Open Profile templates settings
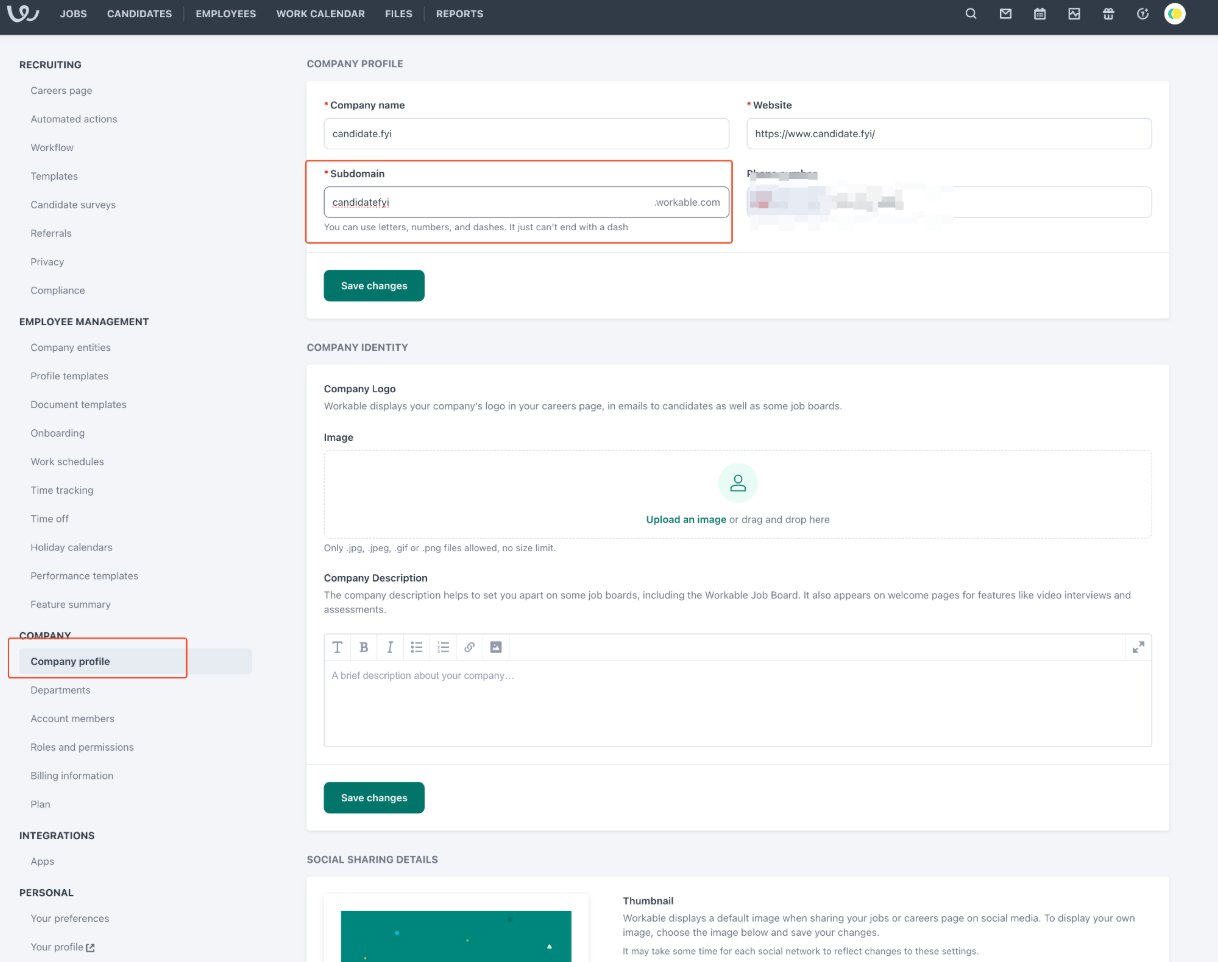Screen dimensions: 1218x962 (70, 376)
